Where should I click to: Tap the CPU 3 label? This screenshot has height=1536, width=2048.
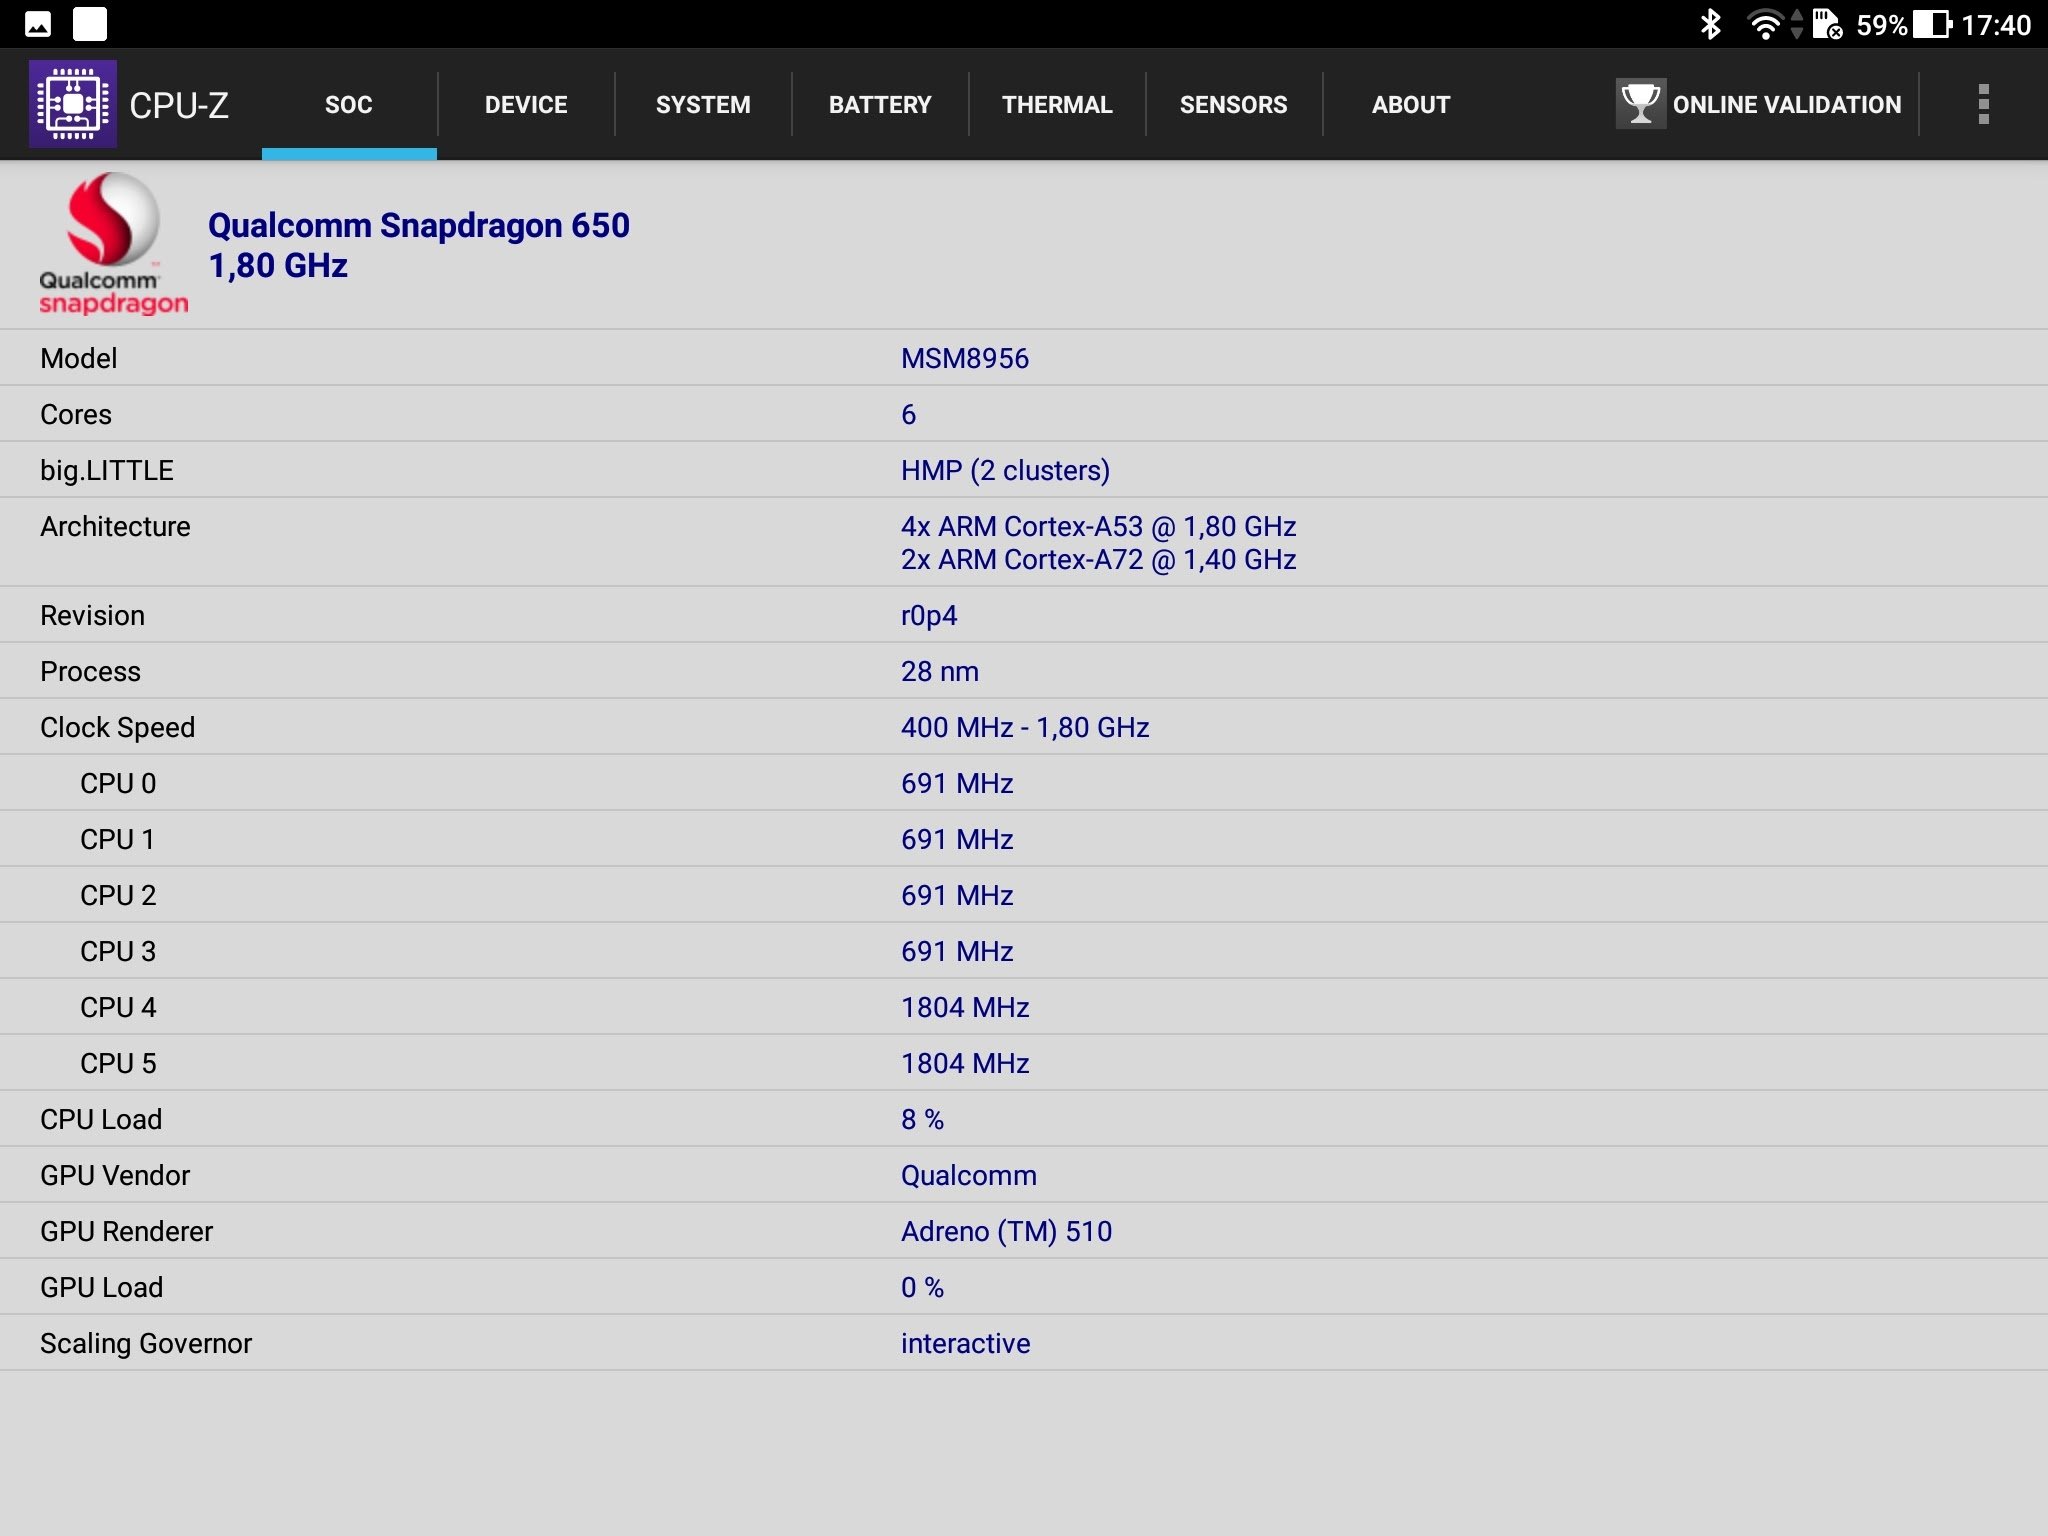point(118,951)
